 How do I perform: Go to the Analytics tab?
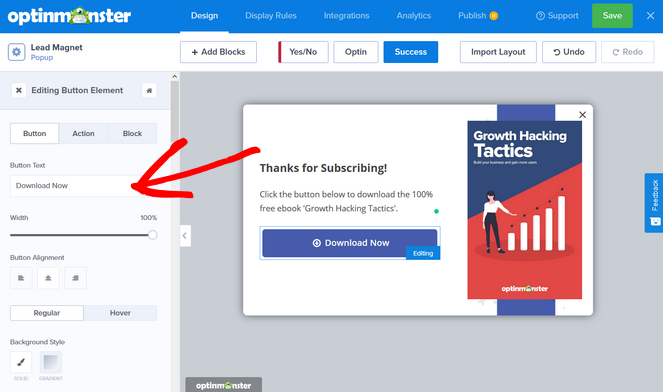(x=414, y=16)
